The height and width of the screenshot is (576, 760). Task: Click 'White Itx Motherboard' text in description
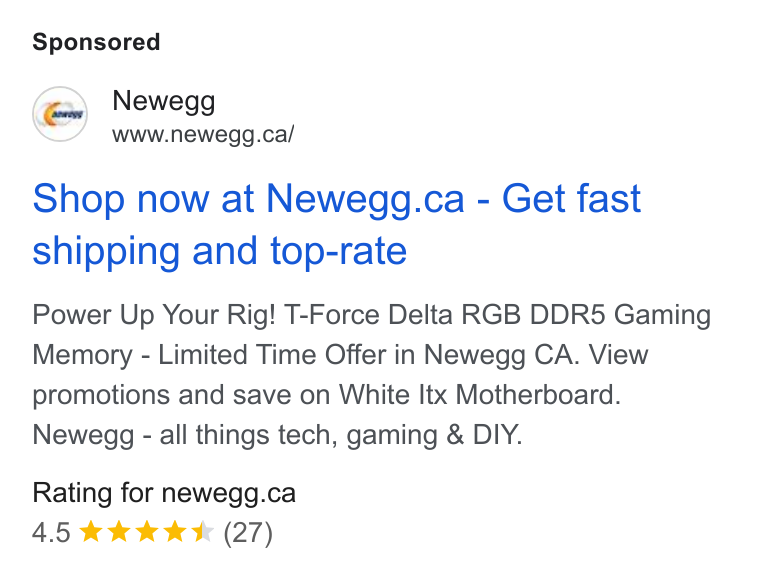click(x=477, y=395)
